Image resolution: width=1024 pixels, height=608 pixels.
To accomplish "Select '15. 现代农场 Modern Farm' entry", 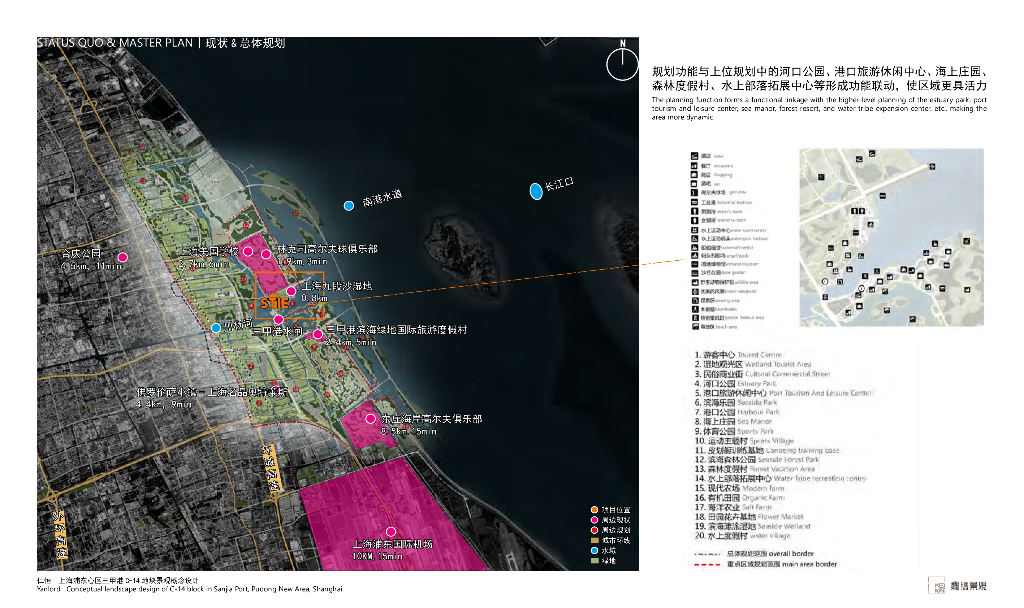I will 739,488.
